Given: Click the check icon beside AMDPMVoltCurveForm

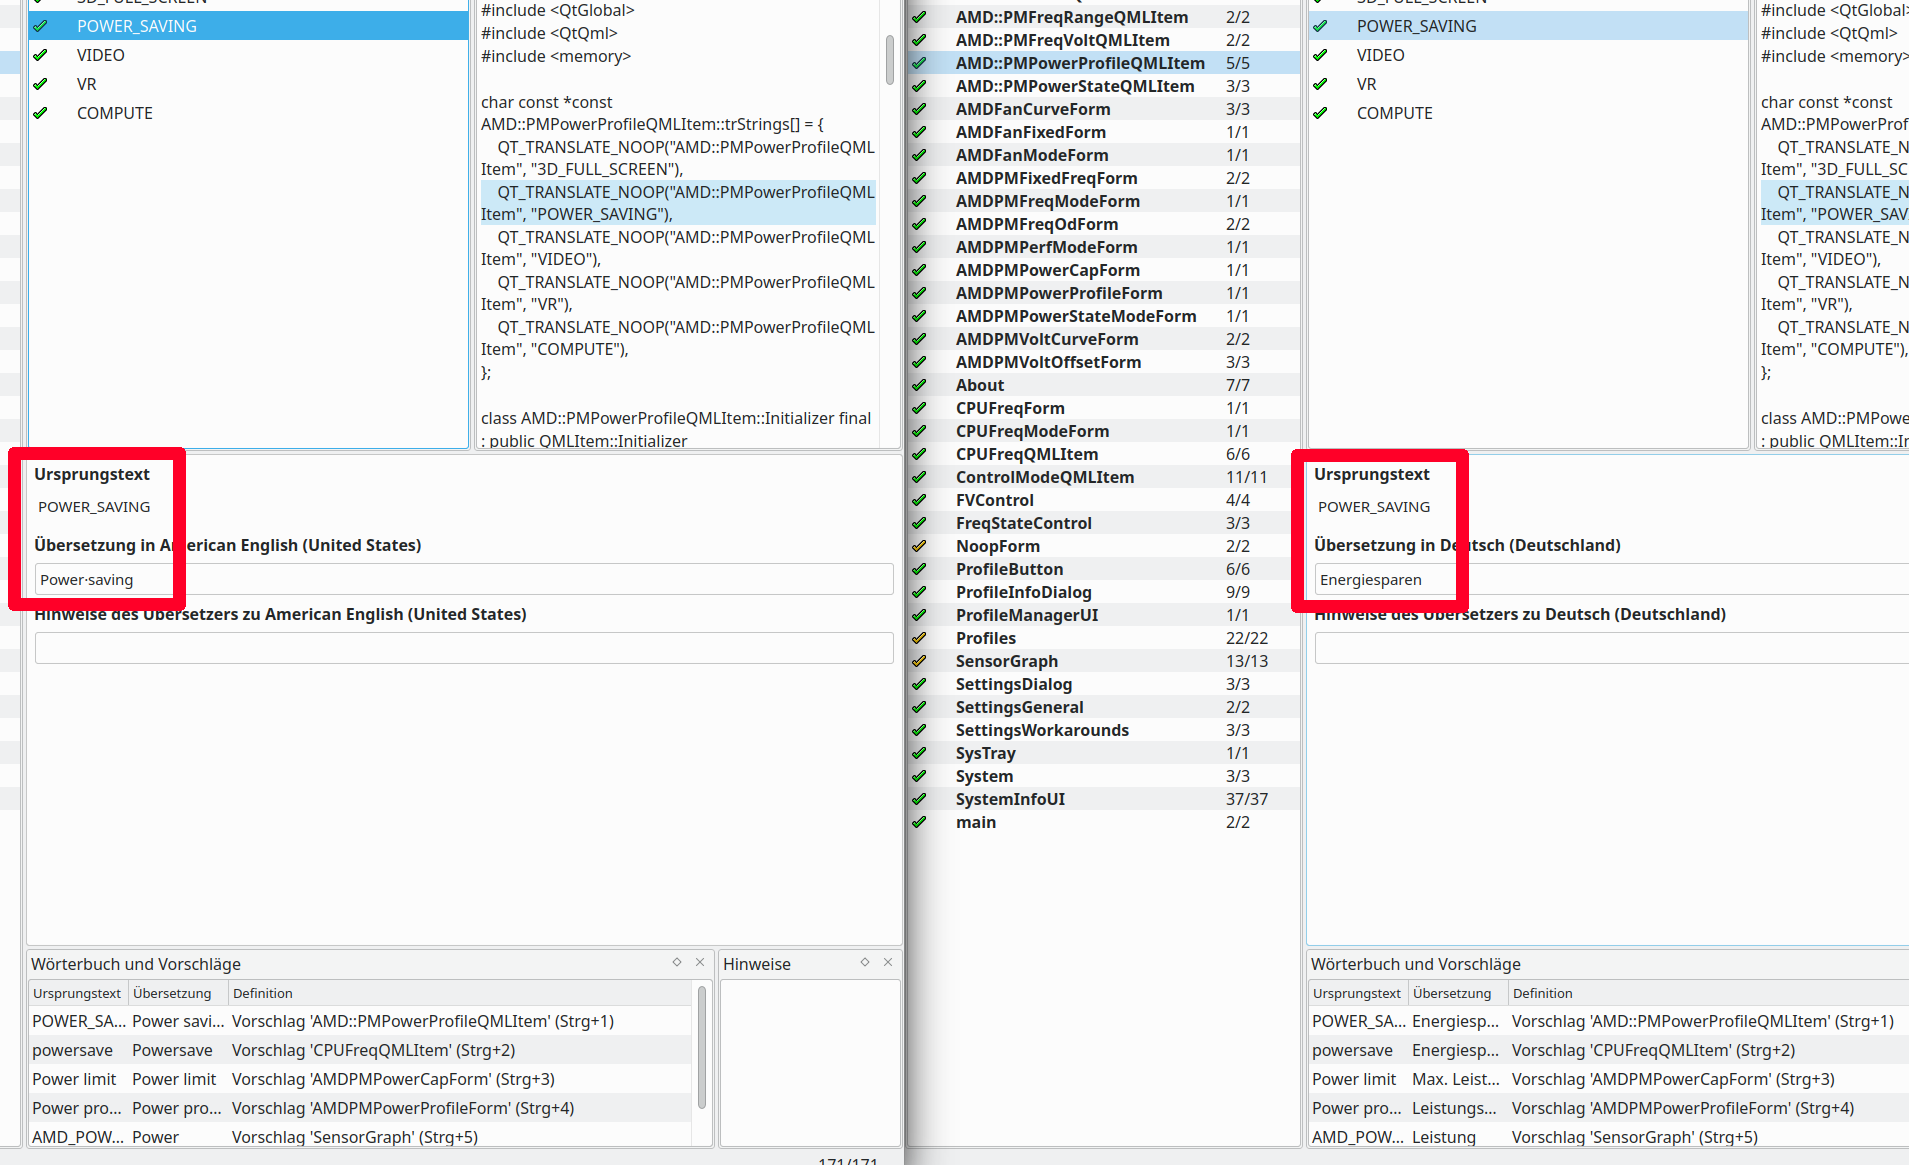Looking at the screenshot, I should [919, 339].
